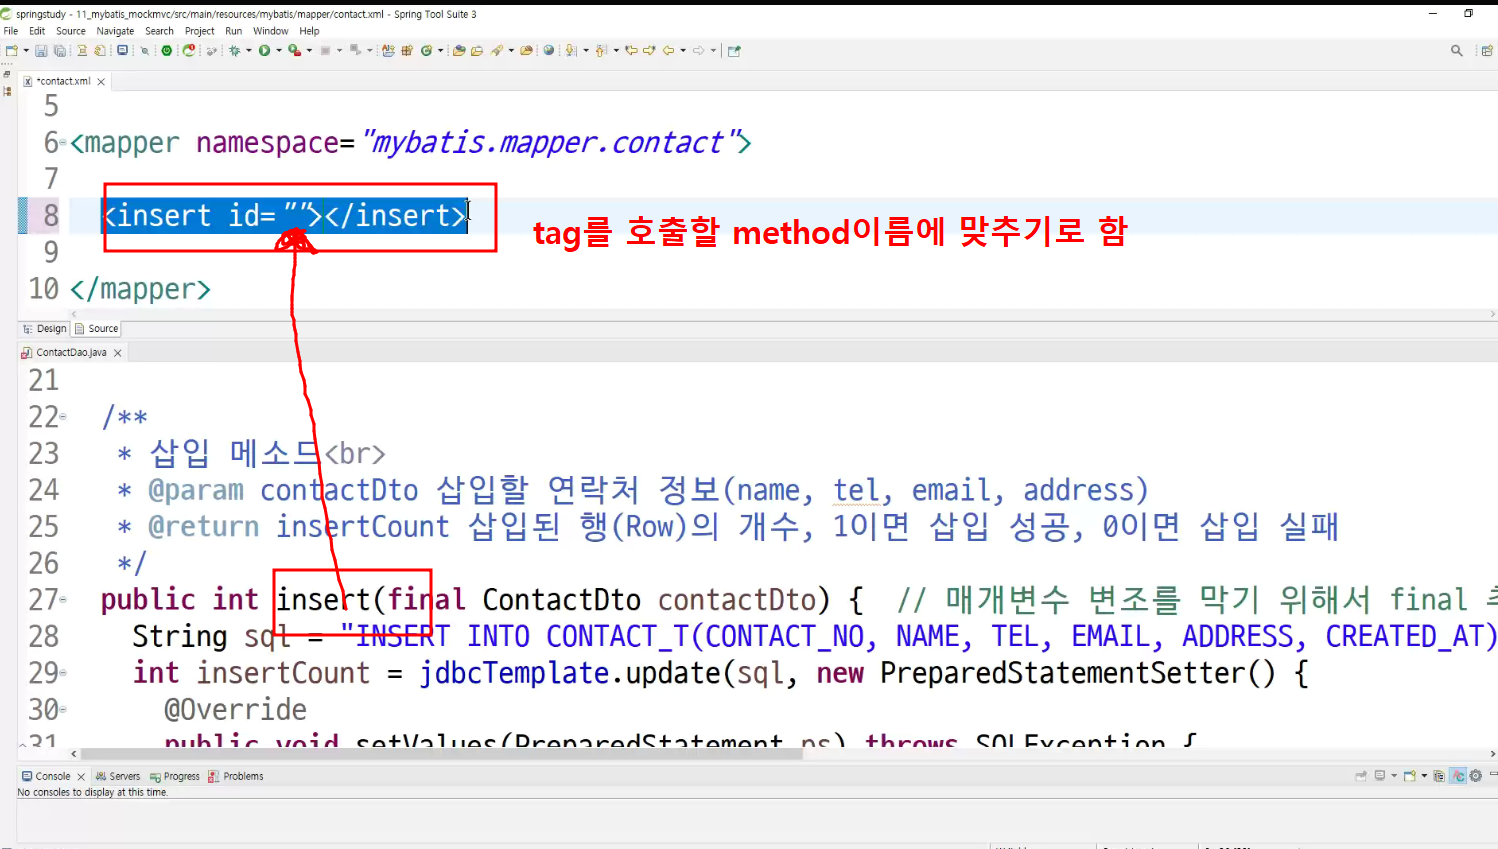Switch to the Progress tab

175,776
